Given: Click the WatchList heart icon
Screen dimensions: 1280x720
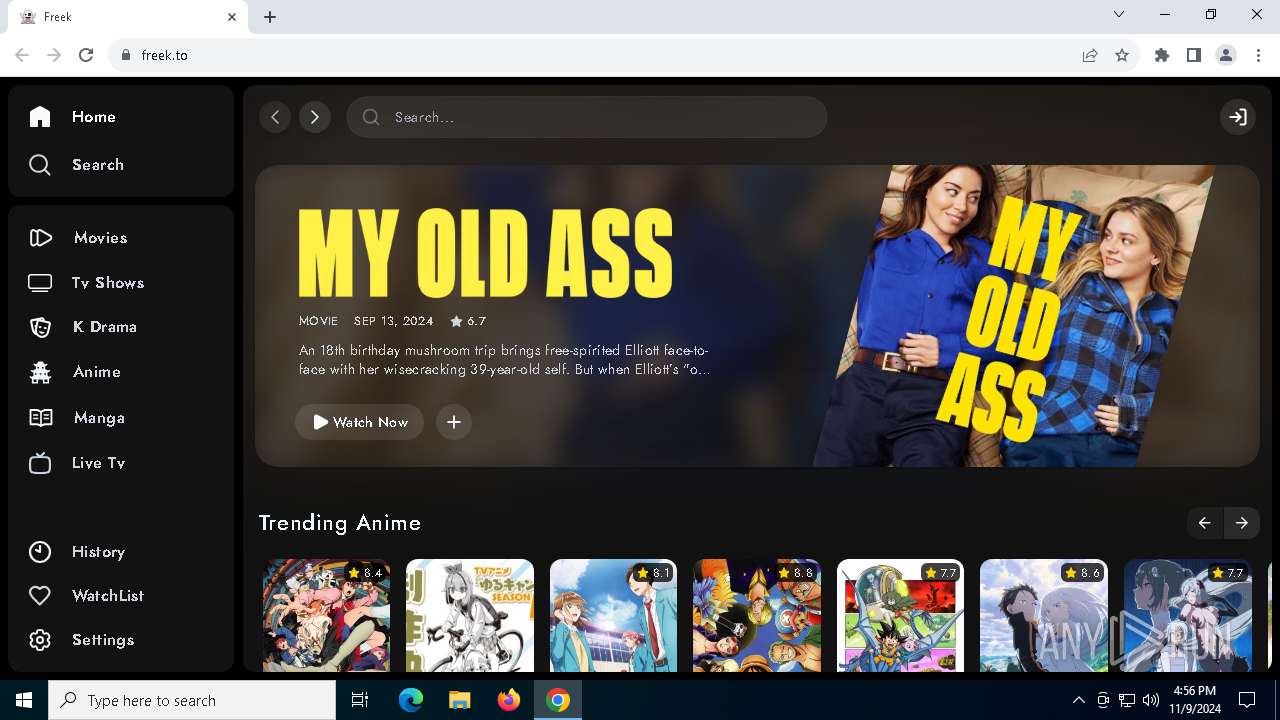Looking at the screenshot, I should point(40,596).
